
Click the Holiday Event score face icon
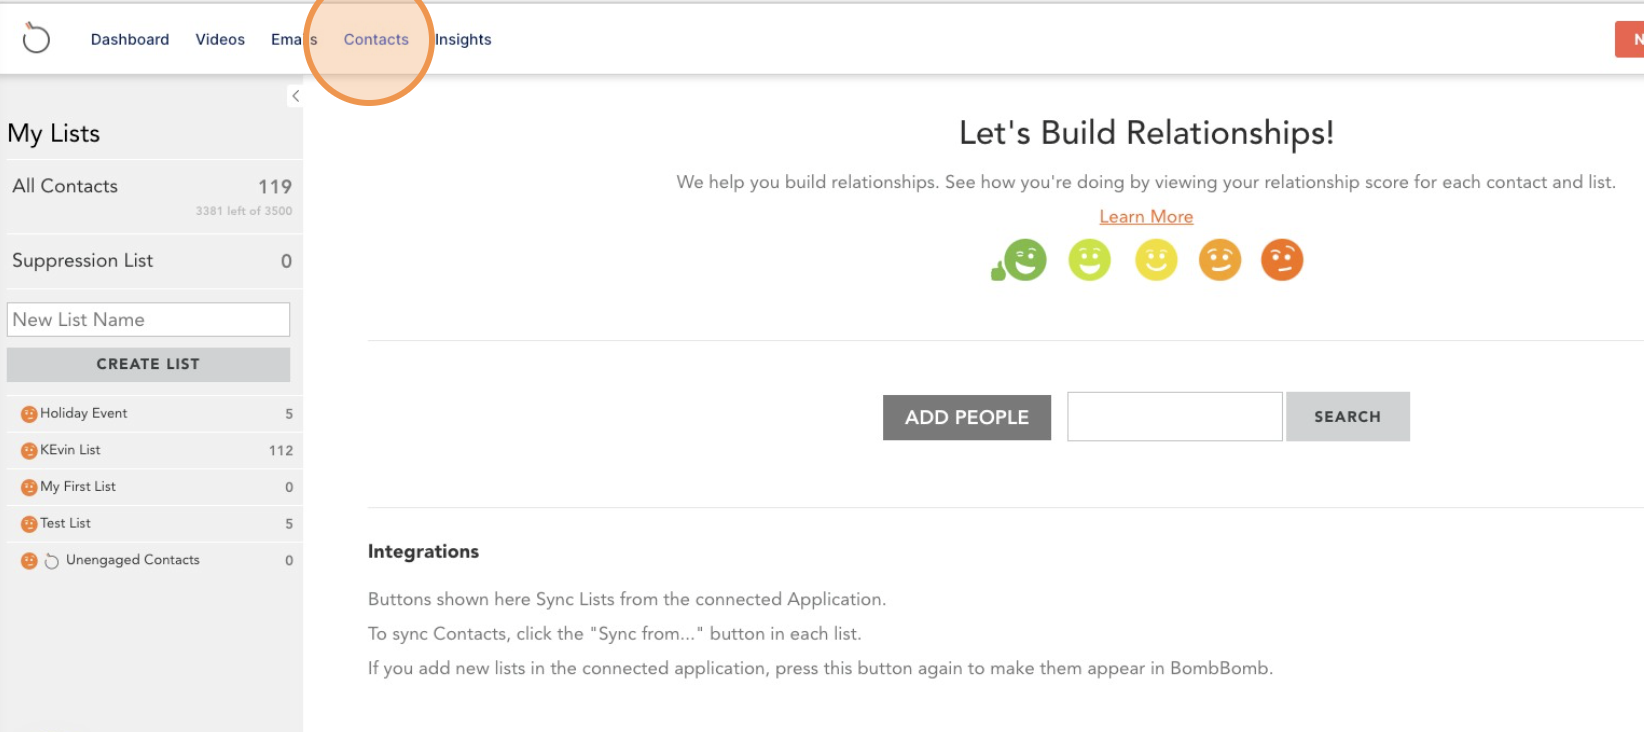29,414
